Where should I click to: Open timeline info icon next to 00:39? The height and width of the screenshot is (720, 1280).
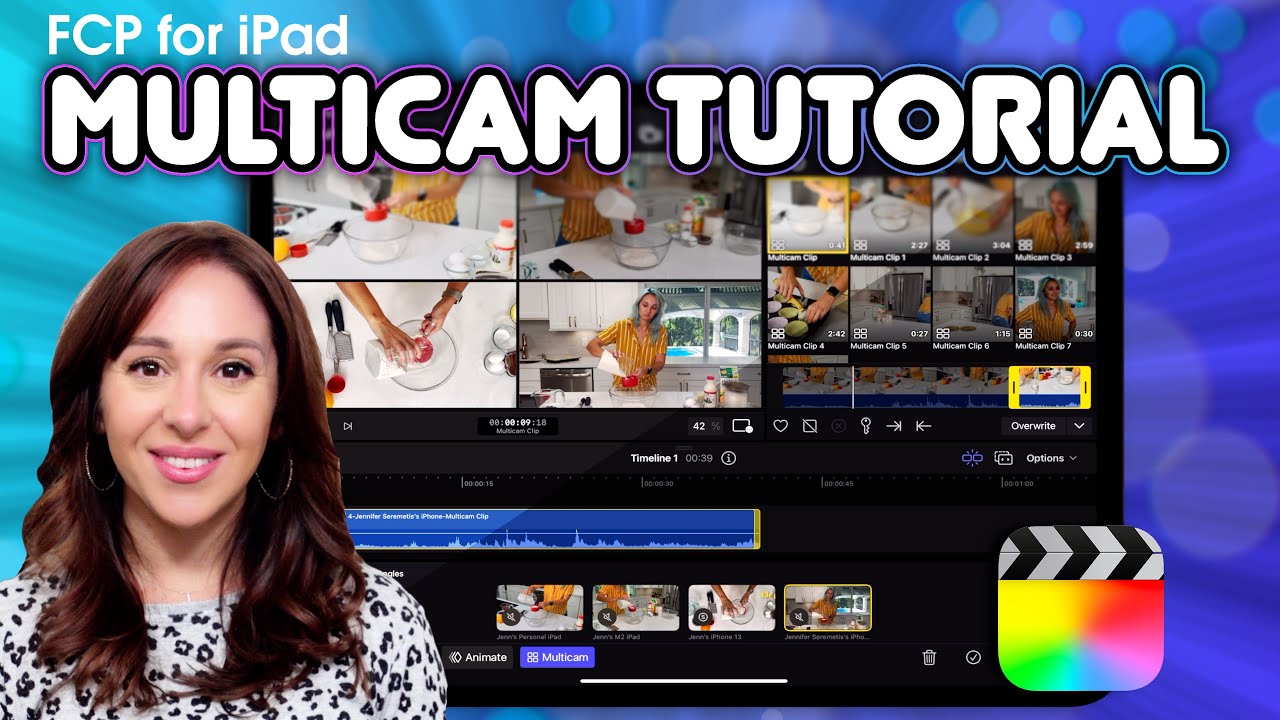pos(729,458)
